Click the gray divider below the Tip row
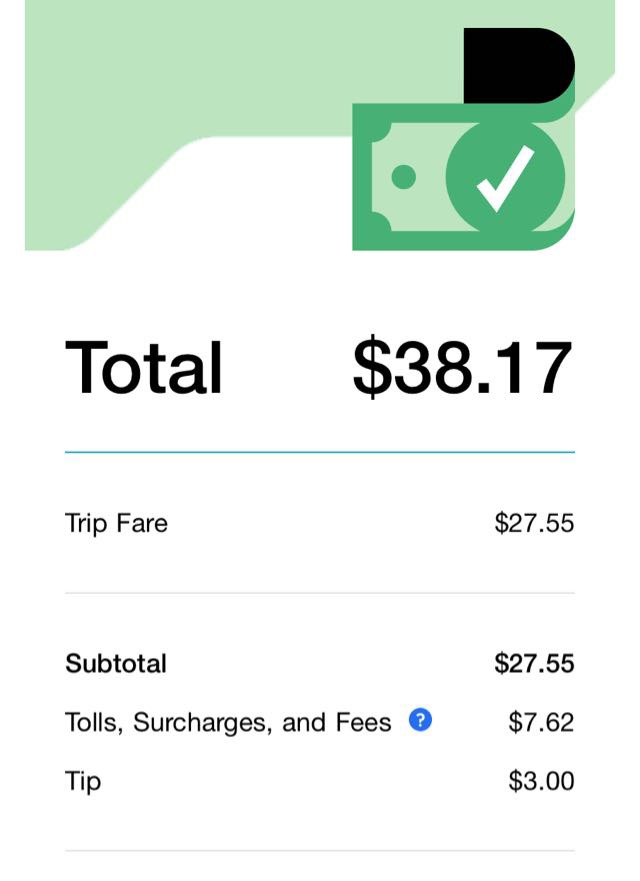This screenshot has height=881, width=640. [320, 851]
